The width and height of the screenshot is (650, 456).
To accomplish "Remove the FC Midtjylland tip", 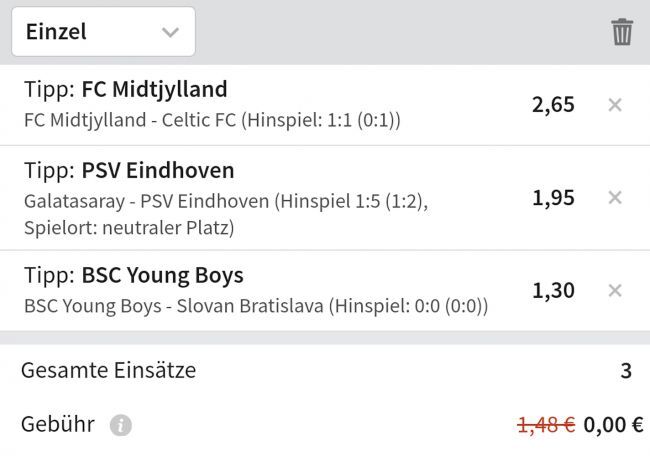I will click(x=615, y=104).
